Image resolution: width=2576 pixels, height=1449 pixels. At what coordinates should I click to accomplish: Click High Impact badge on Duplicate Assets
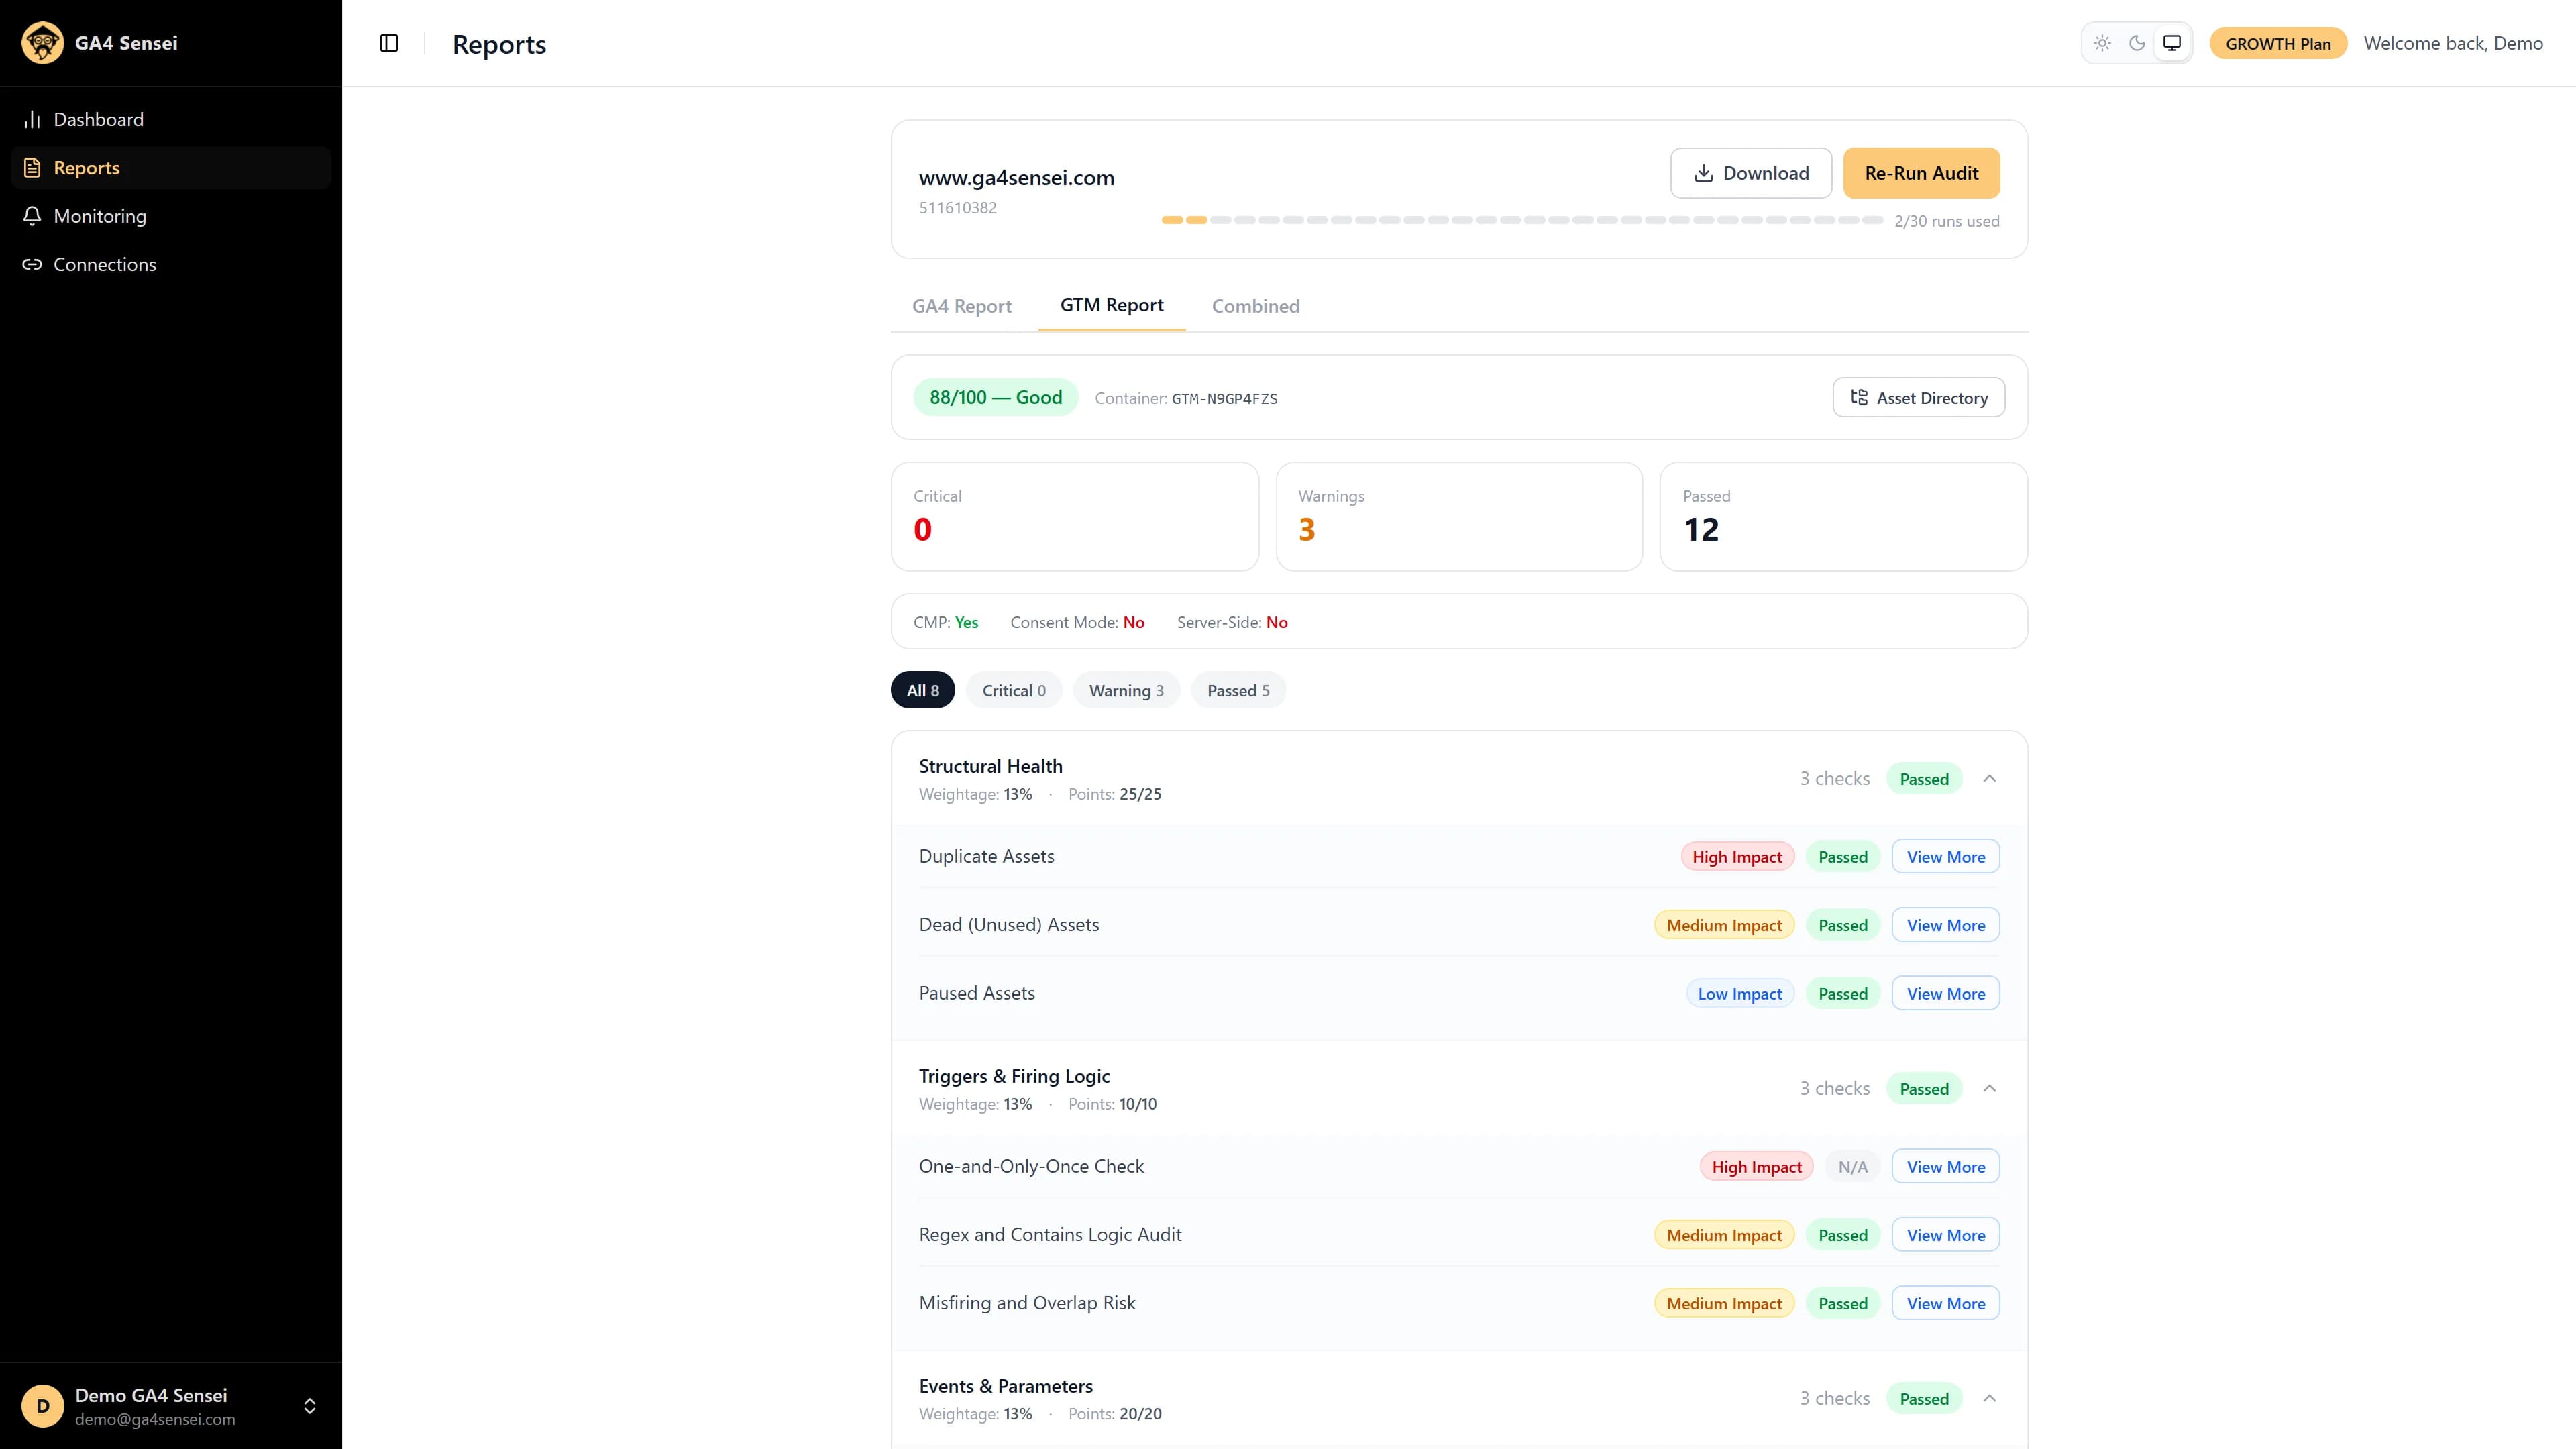1737,856
